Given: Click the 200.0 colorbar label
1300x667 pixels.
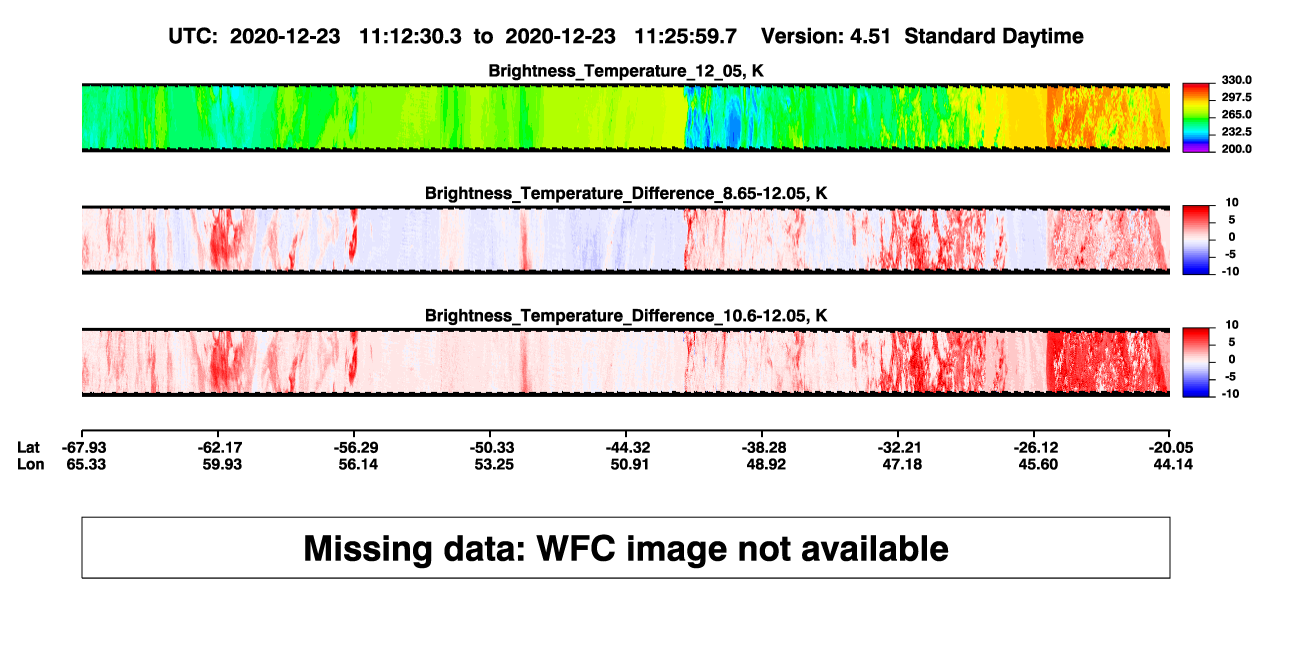Looking at the screenshot, I should coord(1239,148).
